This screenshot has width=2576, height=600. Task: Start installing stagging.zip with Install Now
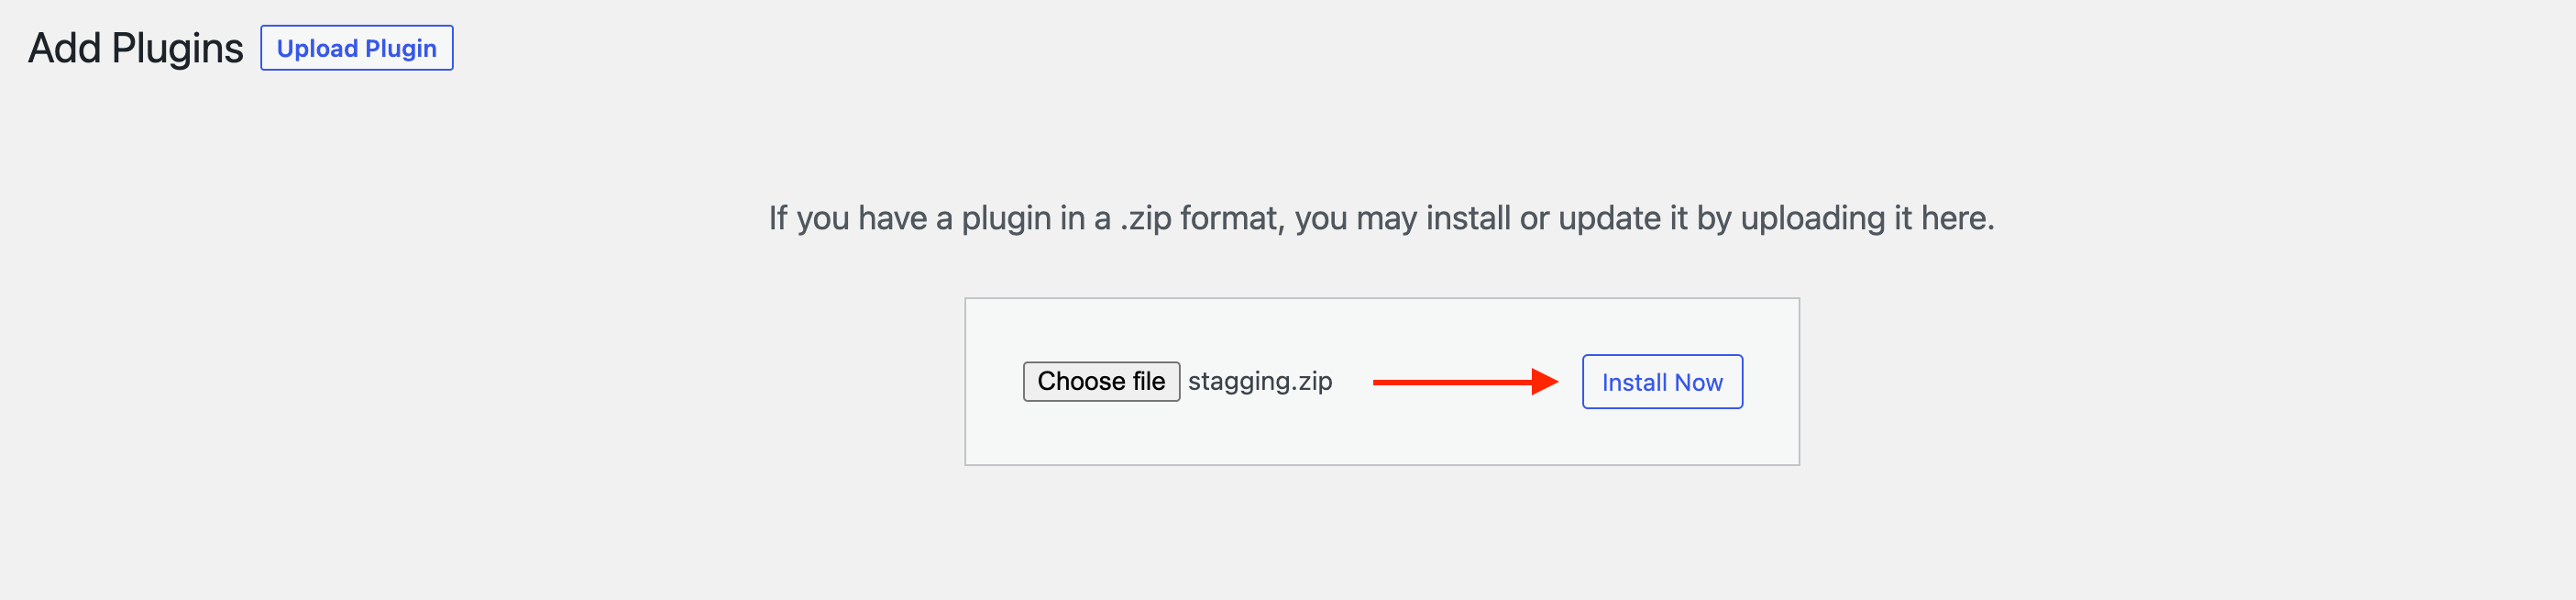(x=1661, y=382)
